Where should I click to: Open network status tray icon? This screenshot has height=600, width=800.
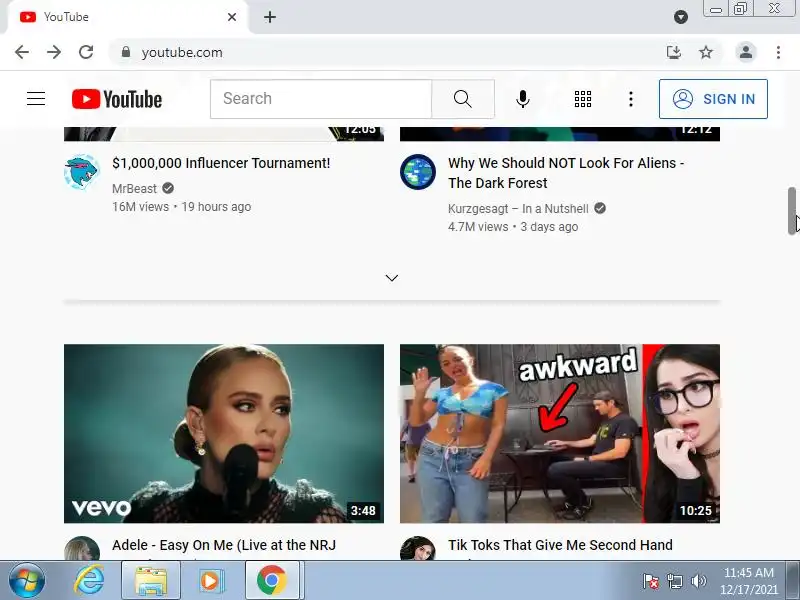[674, 581]
